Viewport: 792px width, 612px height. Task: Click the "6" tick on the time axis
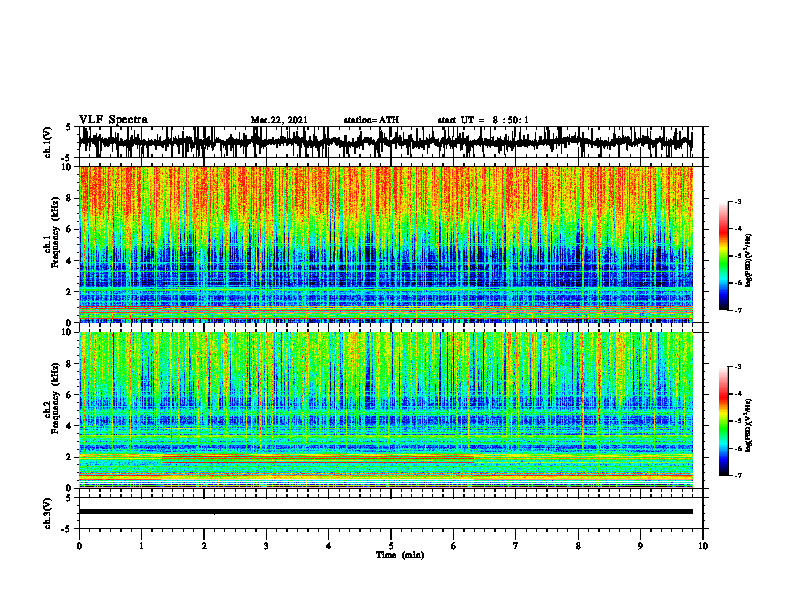tap(454, 546)
